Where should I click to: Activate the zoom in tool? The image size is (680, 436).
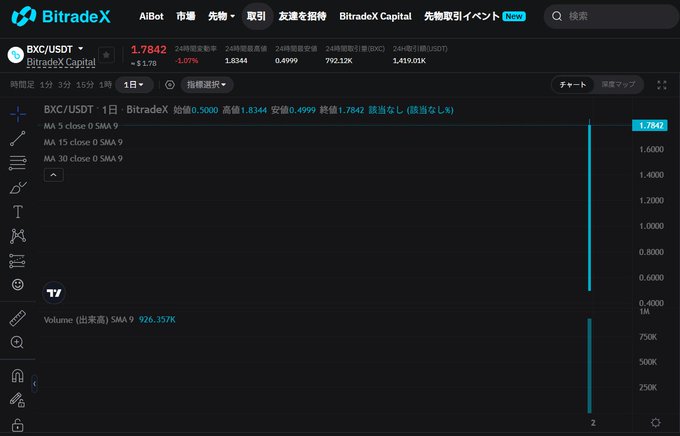(17, 342)
